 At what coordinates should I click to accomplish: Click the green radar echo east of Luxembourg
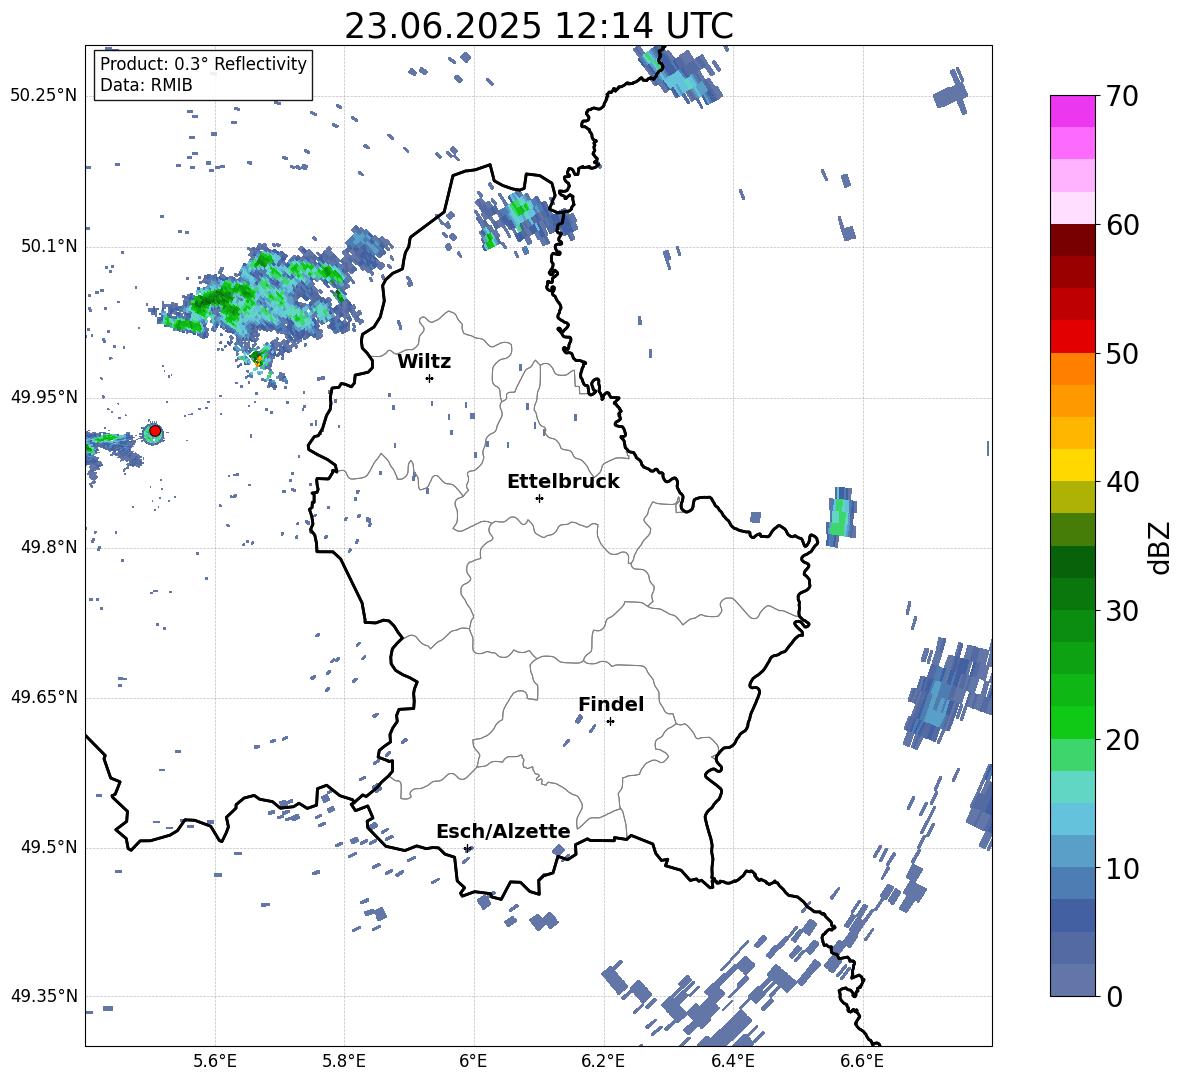(840, 516)
